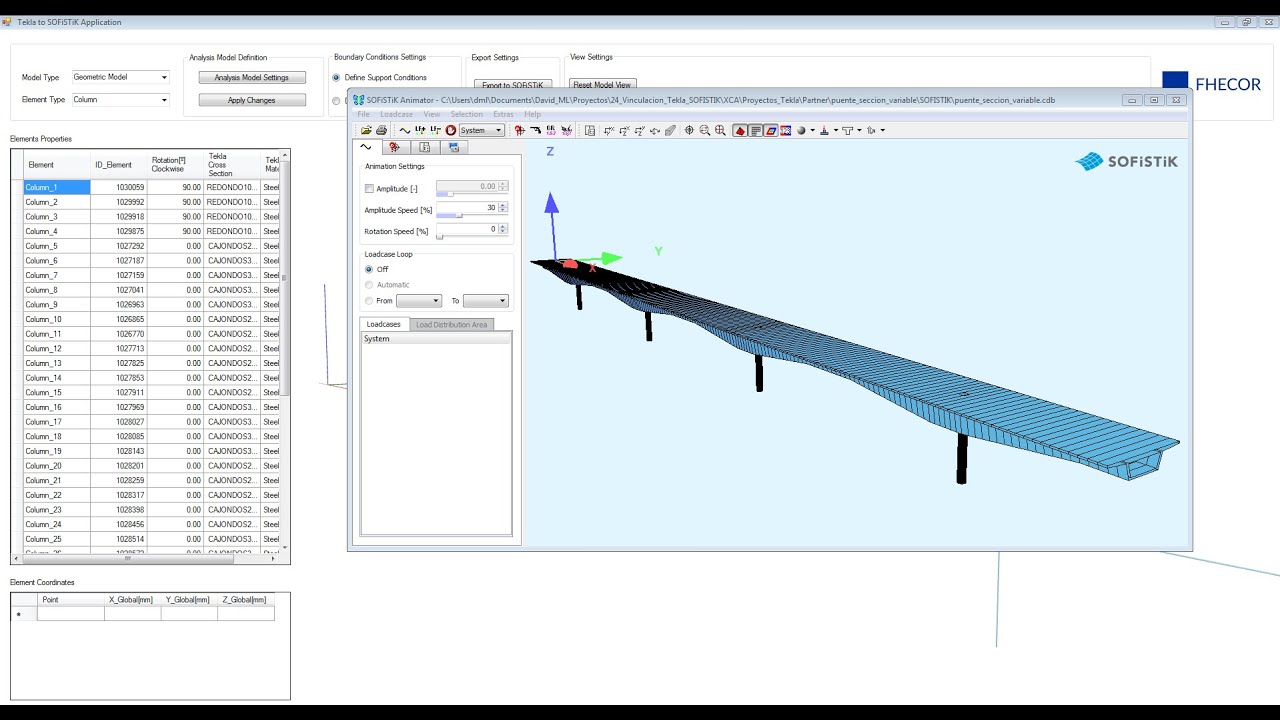Click the previous loadcase LF- icon

tap(436, 130)
